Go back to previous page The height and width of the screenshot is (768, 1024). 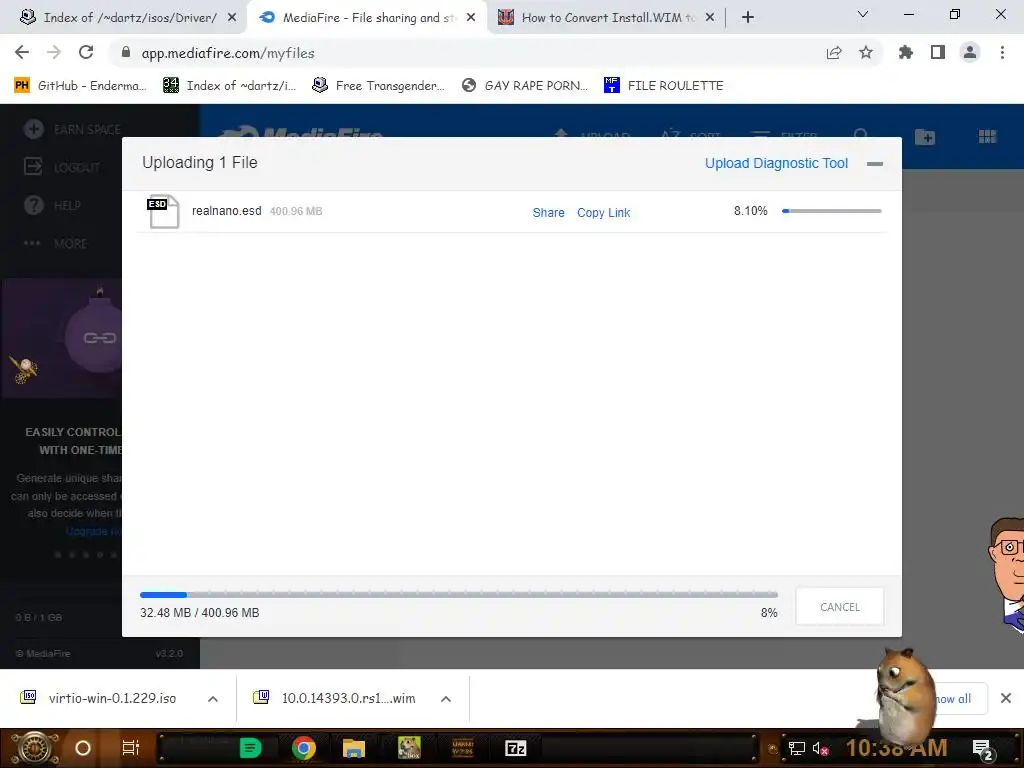[x=22, y=52]
